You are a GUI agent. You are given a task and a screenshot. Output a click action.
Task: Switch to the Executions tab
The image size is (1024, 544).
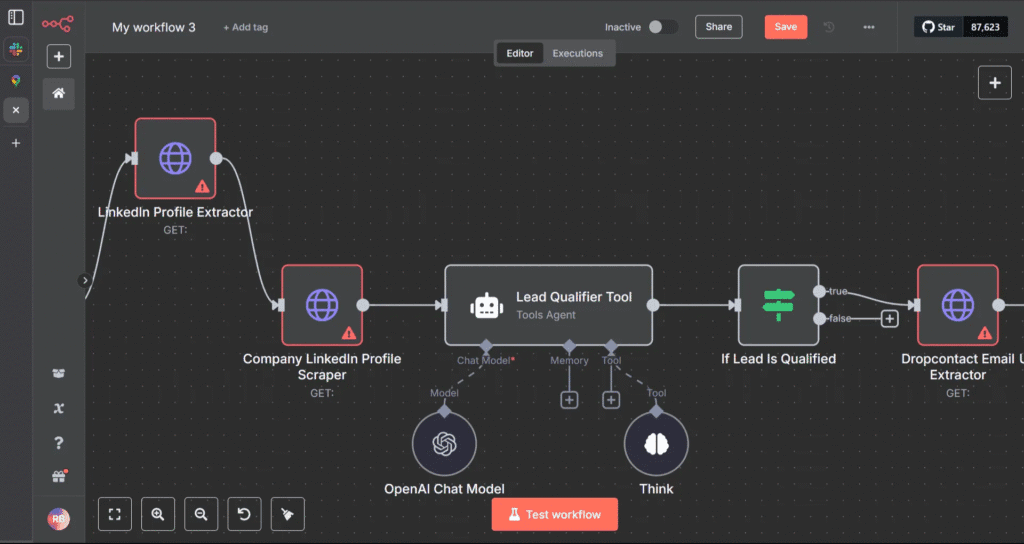(578, 53)
